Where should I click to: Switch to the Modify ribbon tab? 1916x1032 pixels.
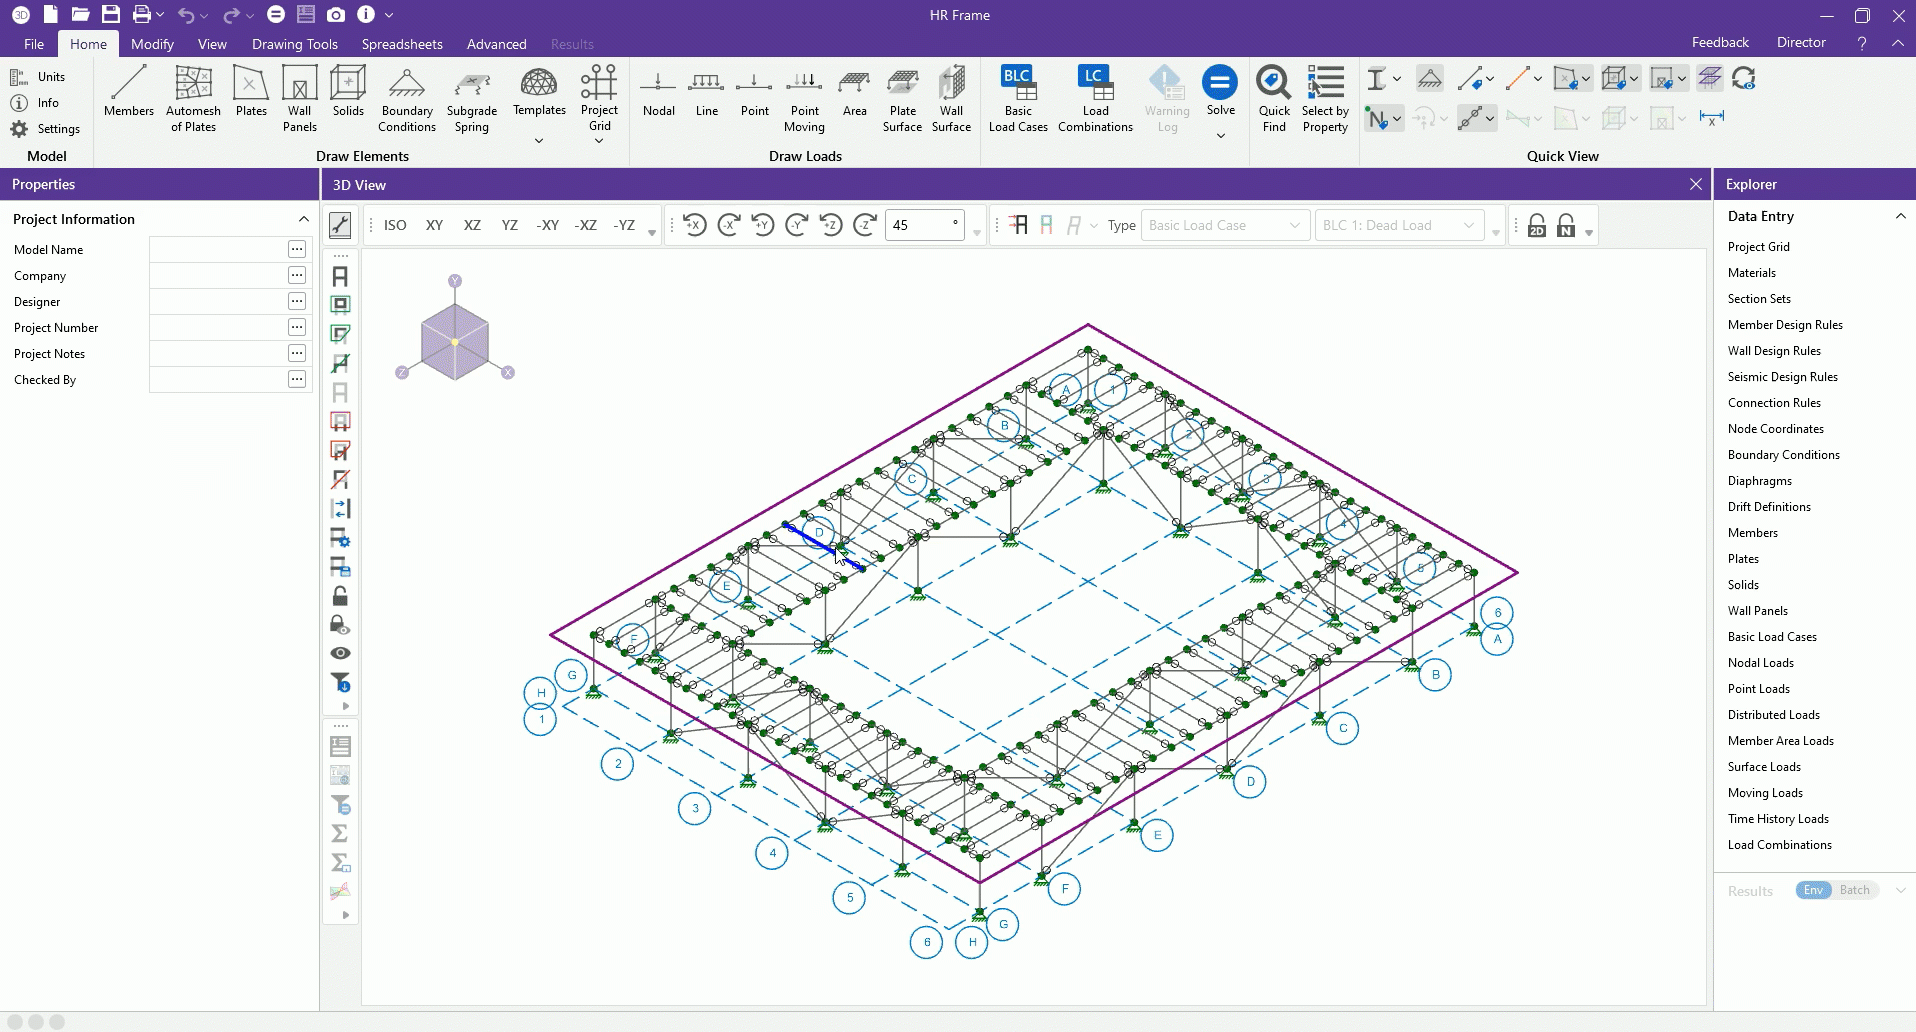pos(151,43)
